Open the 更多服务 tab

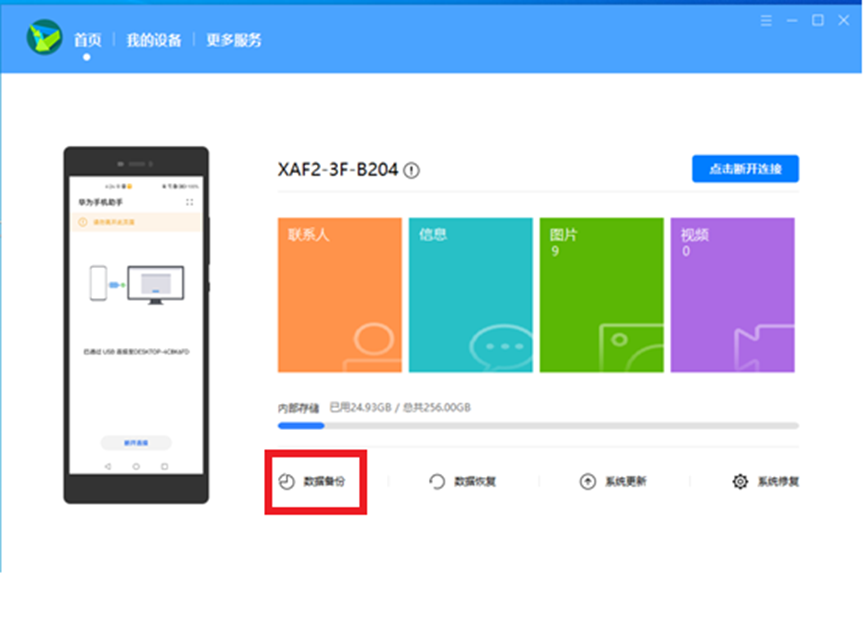[x=234, y=40]
